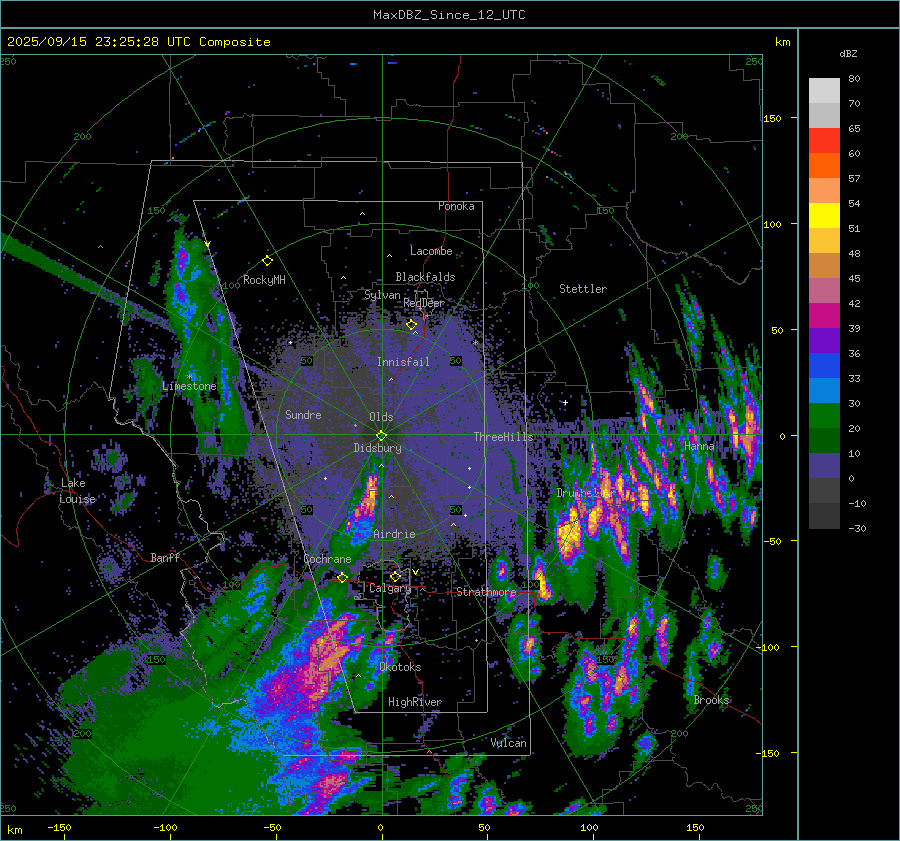This screenshot has width=900, height=841.
Task: Click the MaxDBZ_Since_12_UTC title
Action: tap(449, 15)
